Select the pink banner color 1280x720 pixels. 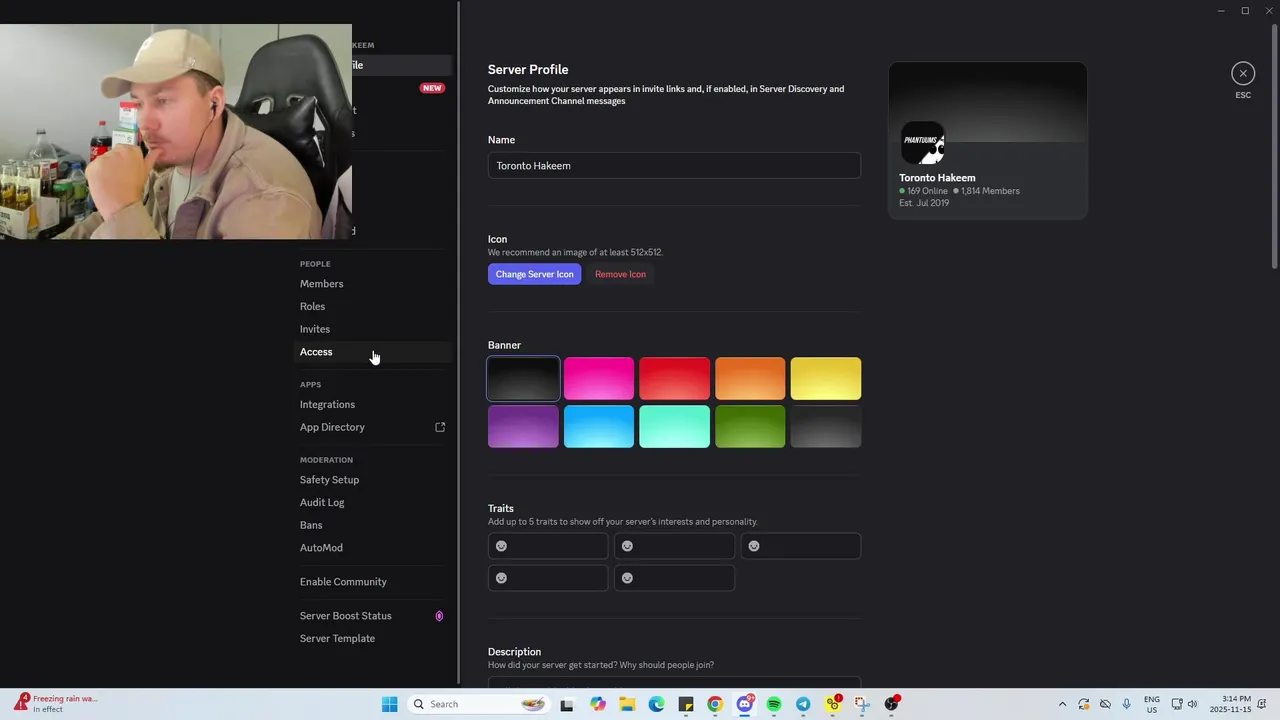click(599, 378)
